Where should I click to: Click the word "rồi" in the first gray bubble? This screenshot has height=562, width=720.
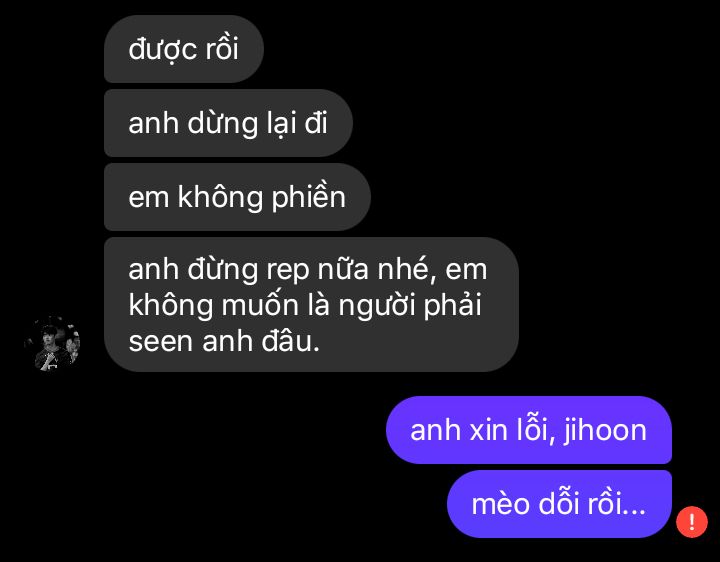[x=222, y=49]
